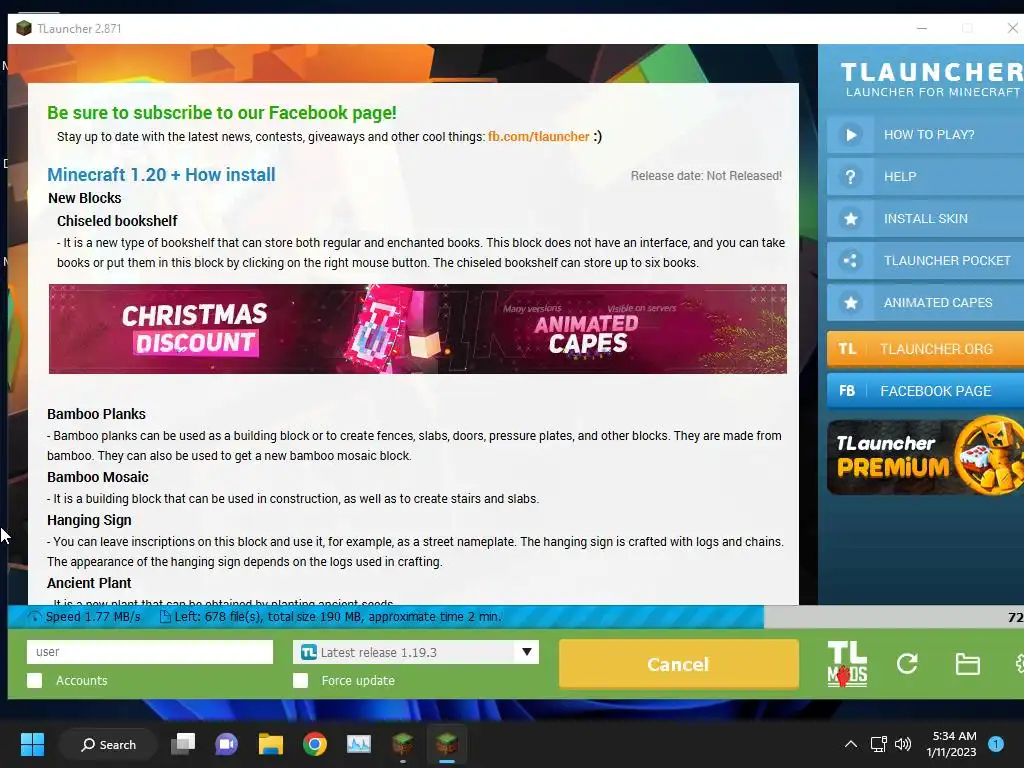1024x768 pixels.
Task: Open the monitor graph app in taskbar
Action: (x=359, y=744)
